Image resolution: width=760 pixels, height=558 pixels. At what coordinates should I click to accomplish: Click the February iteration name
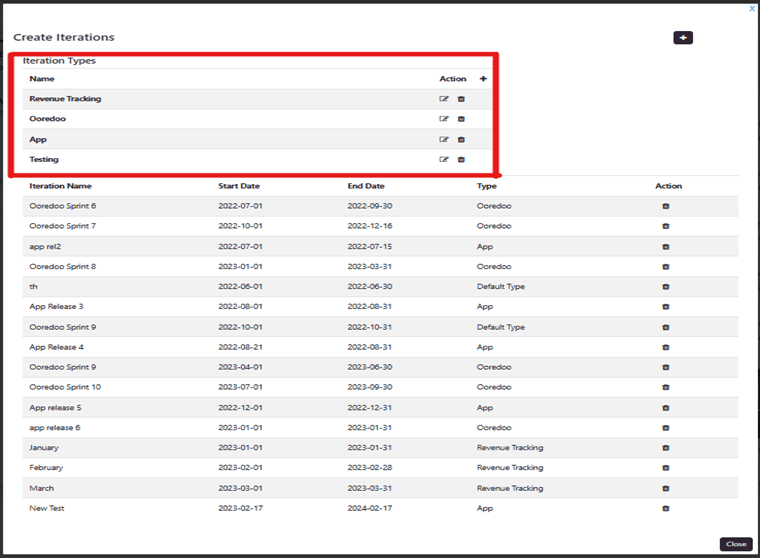46,467
